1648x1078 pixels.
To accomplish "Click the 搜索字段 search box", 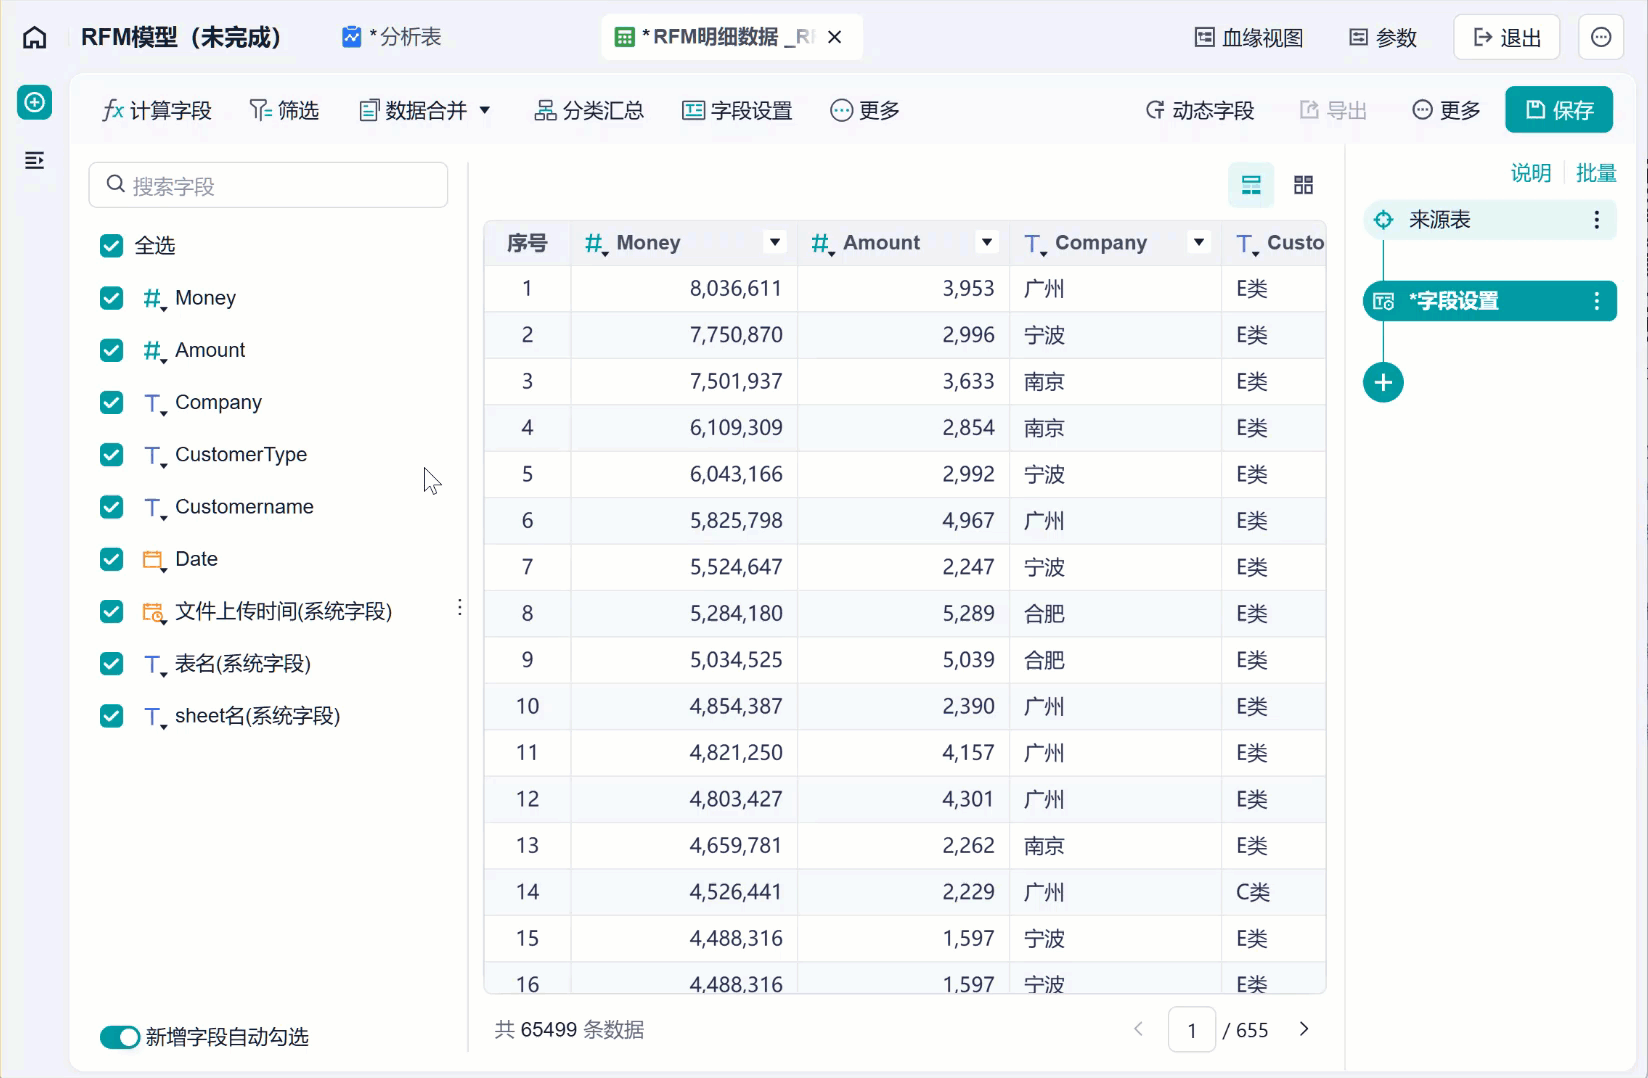I will coord(268,185).
